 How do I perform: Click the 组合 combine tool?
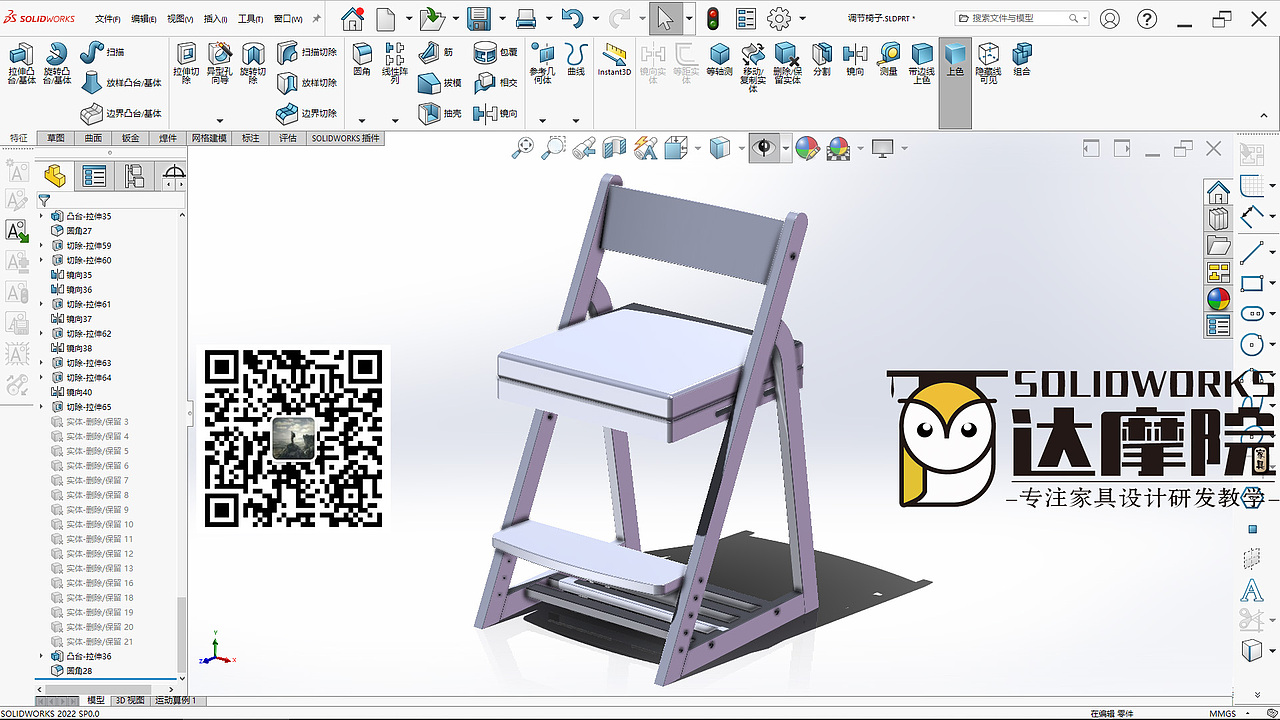(x=1021, y=59)
